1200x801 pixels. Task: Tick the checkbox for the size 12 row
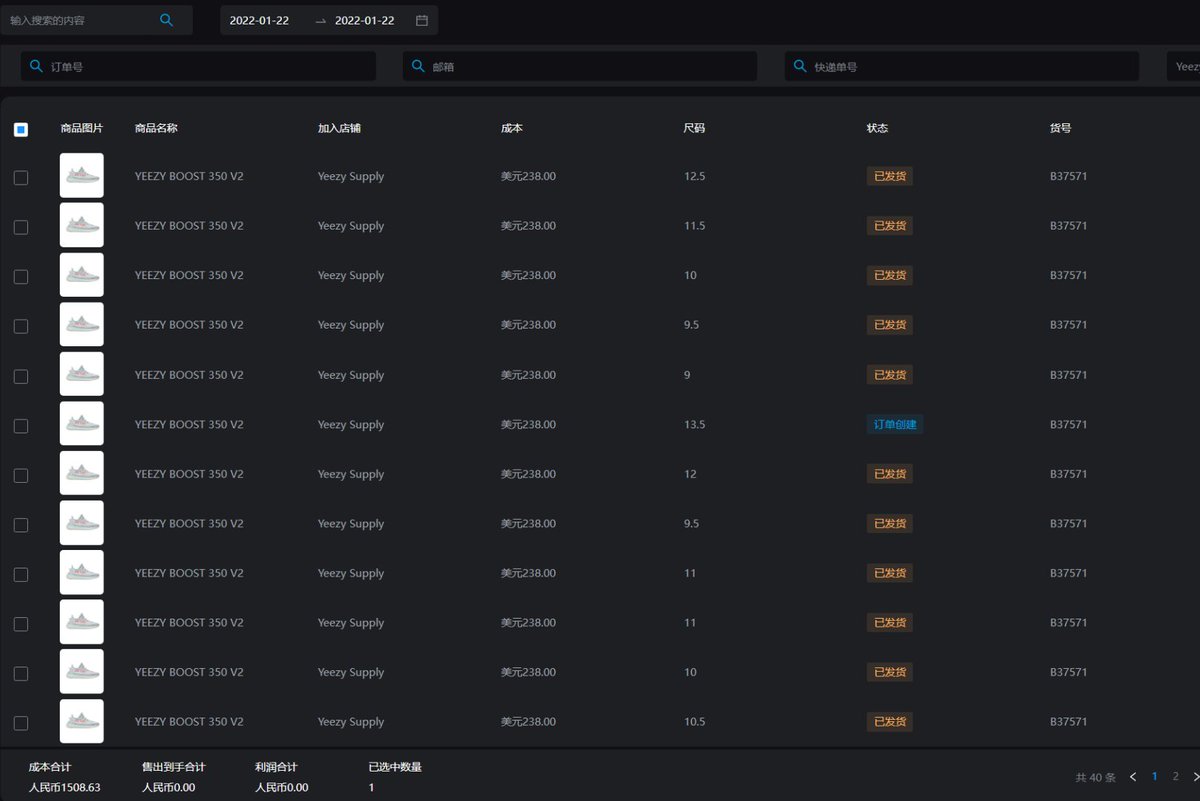point(21,475)
